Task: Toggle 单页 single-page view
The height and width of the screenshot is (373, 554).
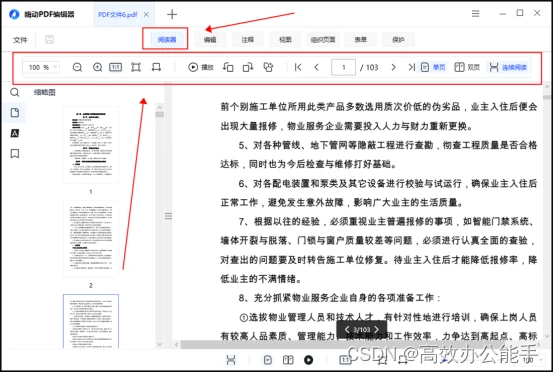Action: (x=433, y=67)
